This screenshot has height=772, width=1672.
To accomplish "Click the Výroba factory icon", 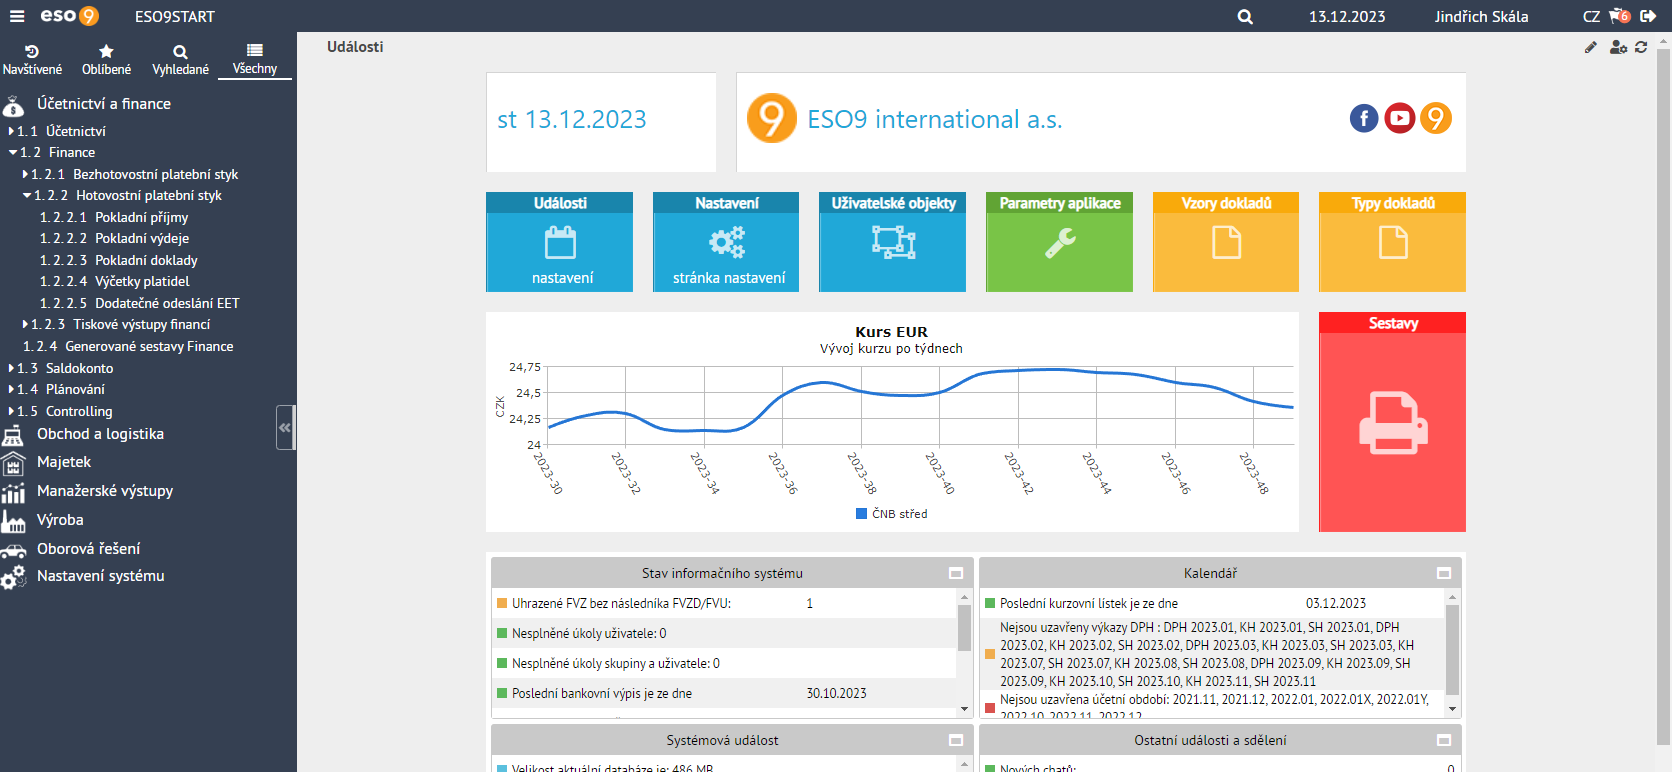I will [x=13, y=521].
